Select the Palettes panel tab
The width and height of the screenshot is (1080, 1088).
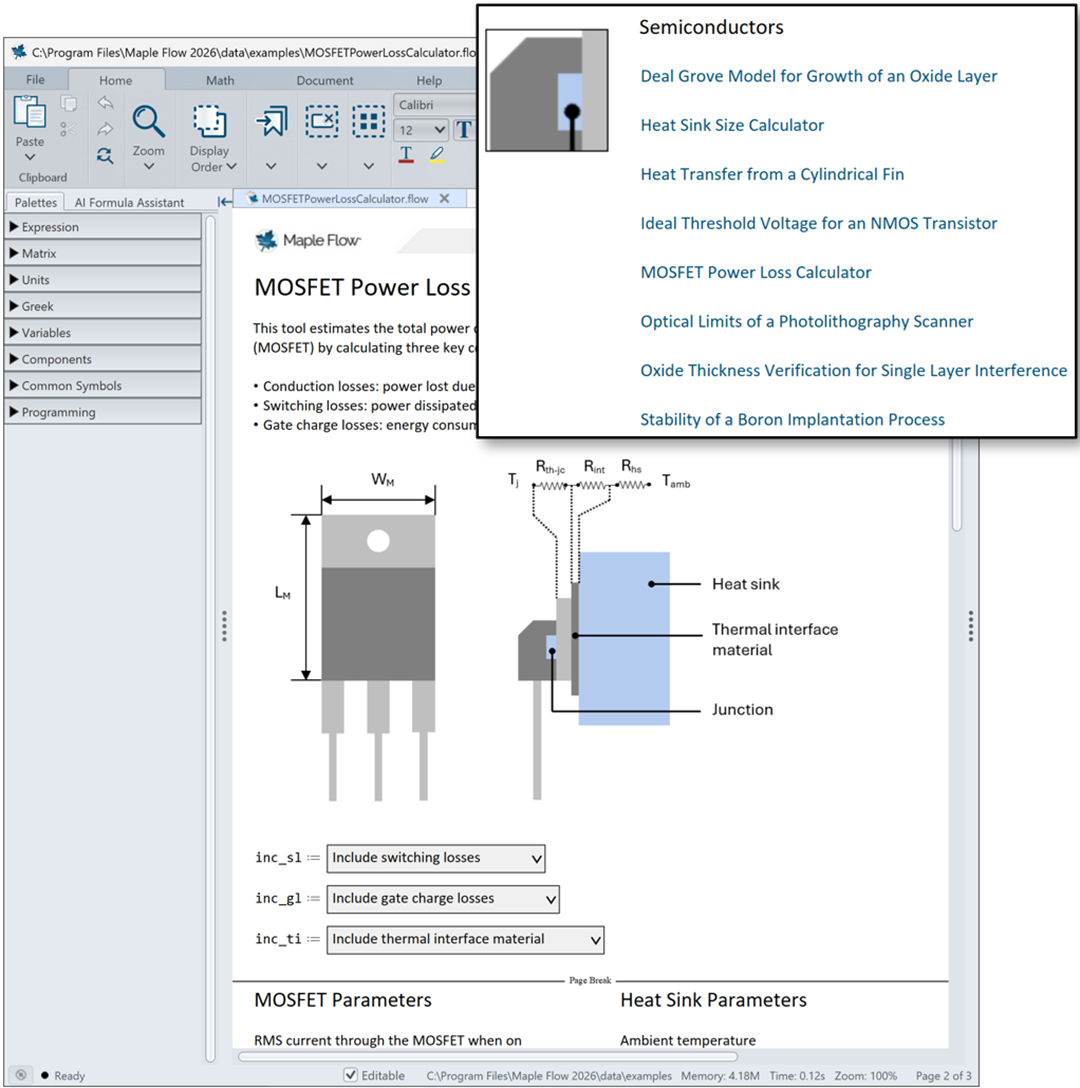coord(35,202)
